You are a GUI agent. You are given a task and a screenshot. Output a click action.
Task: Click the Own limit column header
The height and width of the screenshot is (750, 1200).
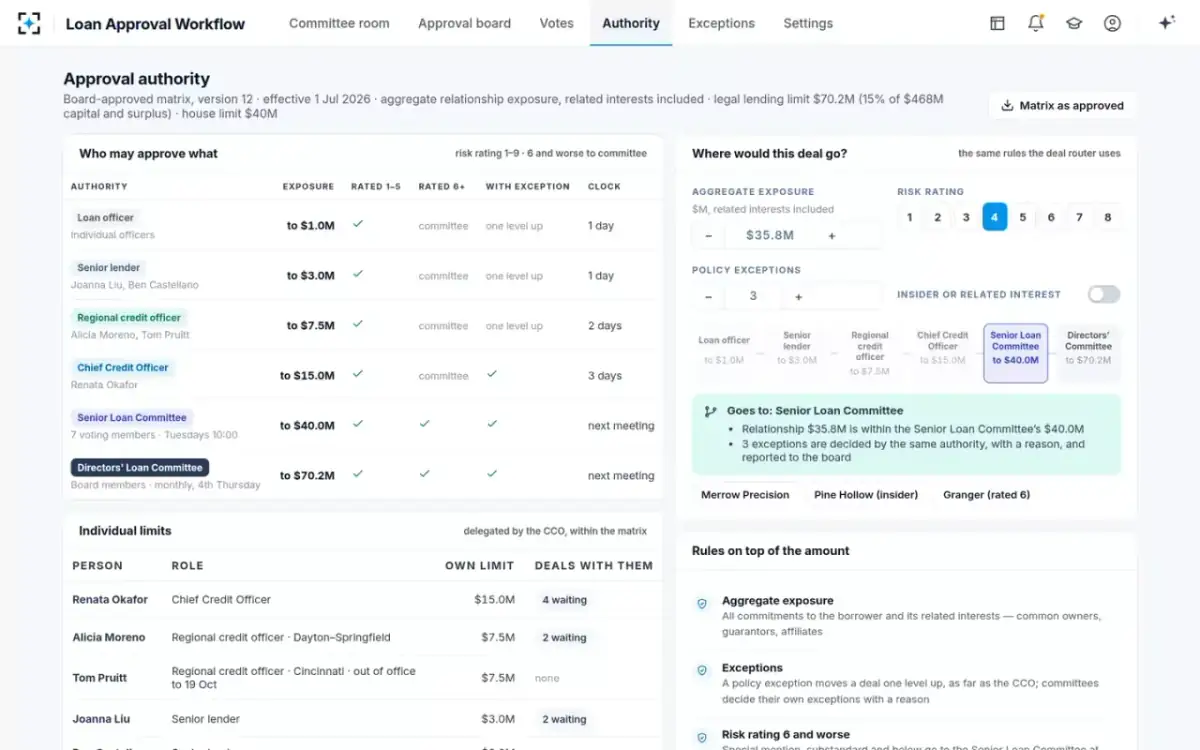[479, 566]
